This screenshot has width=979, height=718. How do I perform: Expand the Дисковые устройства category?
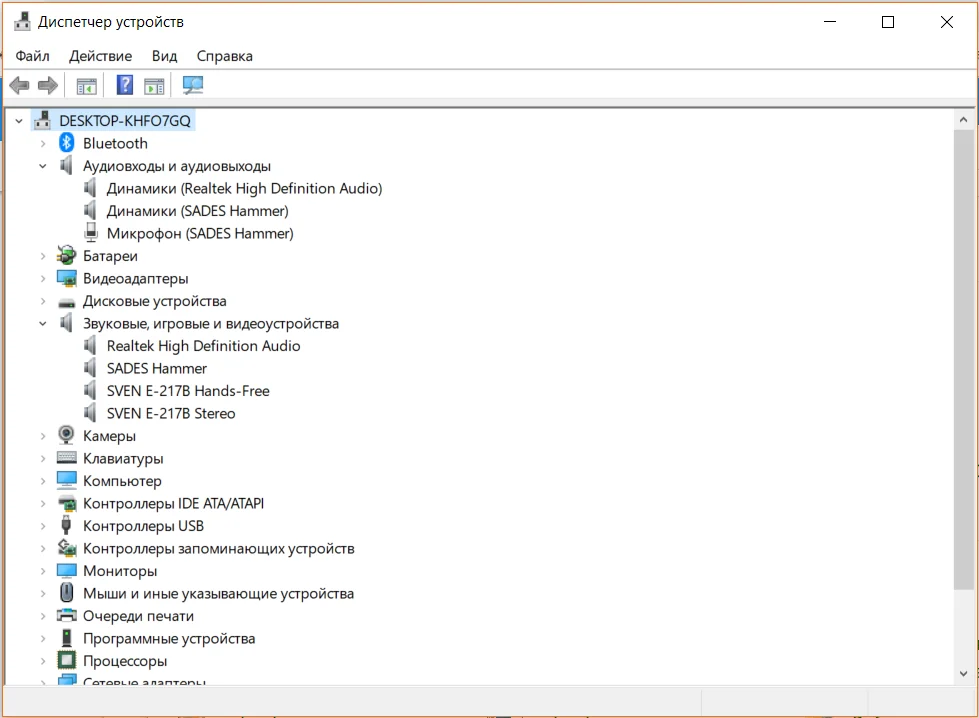coord(43,301)
